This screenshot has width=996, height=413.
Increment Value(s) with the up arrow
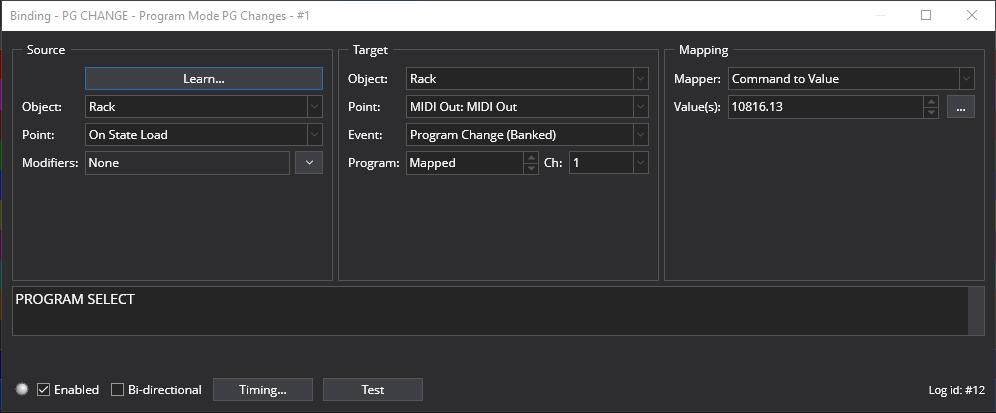point(931,101)
